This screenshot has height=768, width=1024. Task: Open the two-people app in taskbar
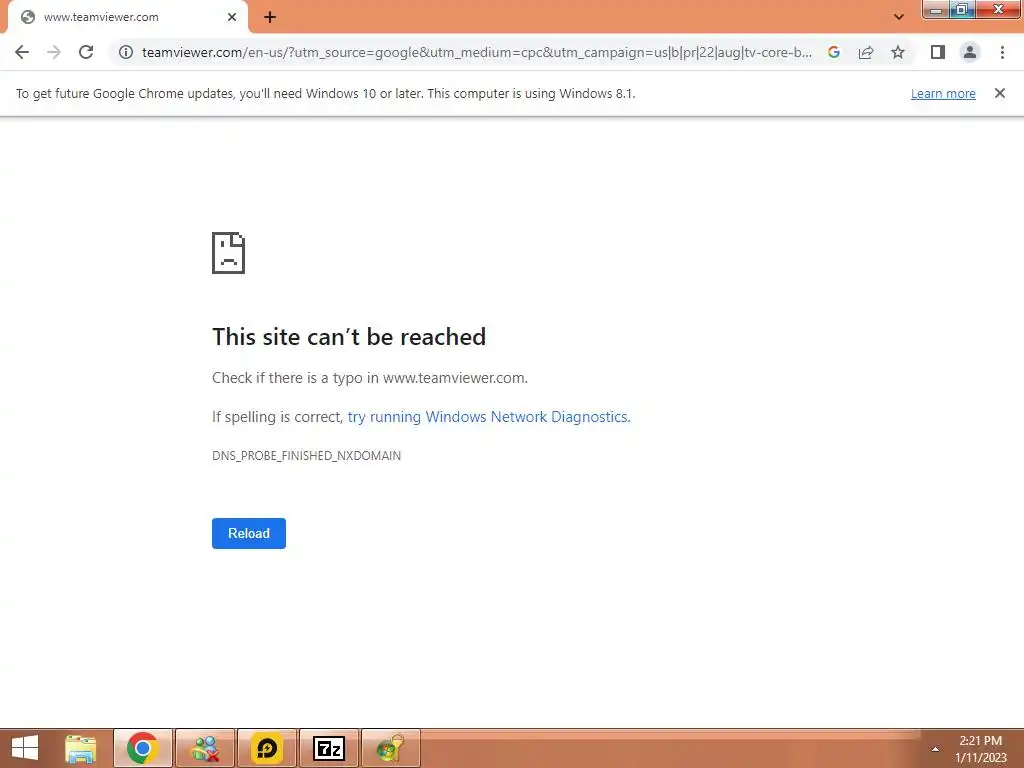pyautogui.click(x=204, y=748)
